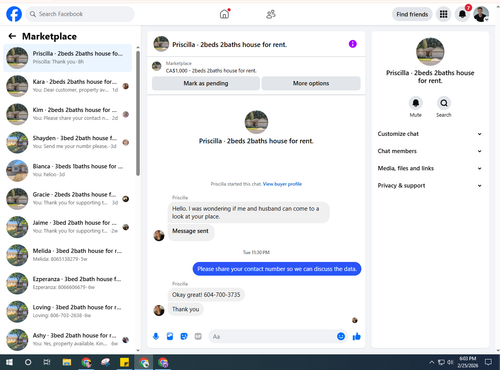Open the Facebook logo home link
500x370 pixels.
pyautogui.click(x=14, y=14)
